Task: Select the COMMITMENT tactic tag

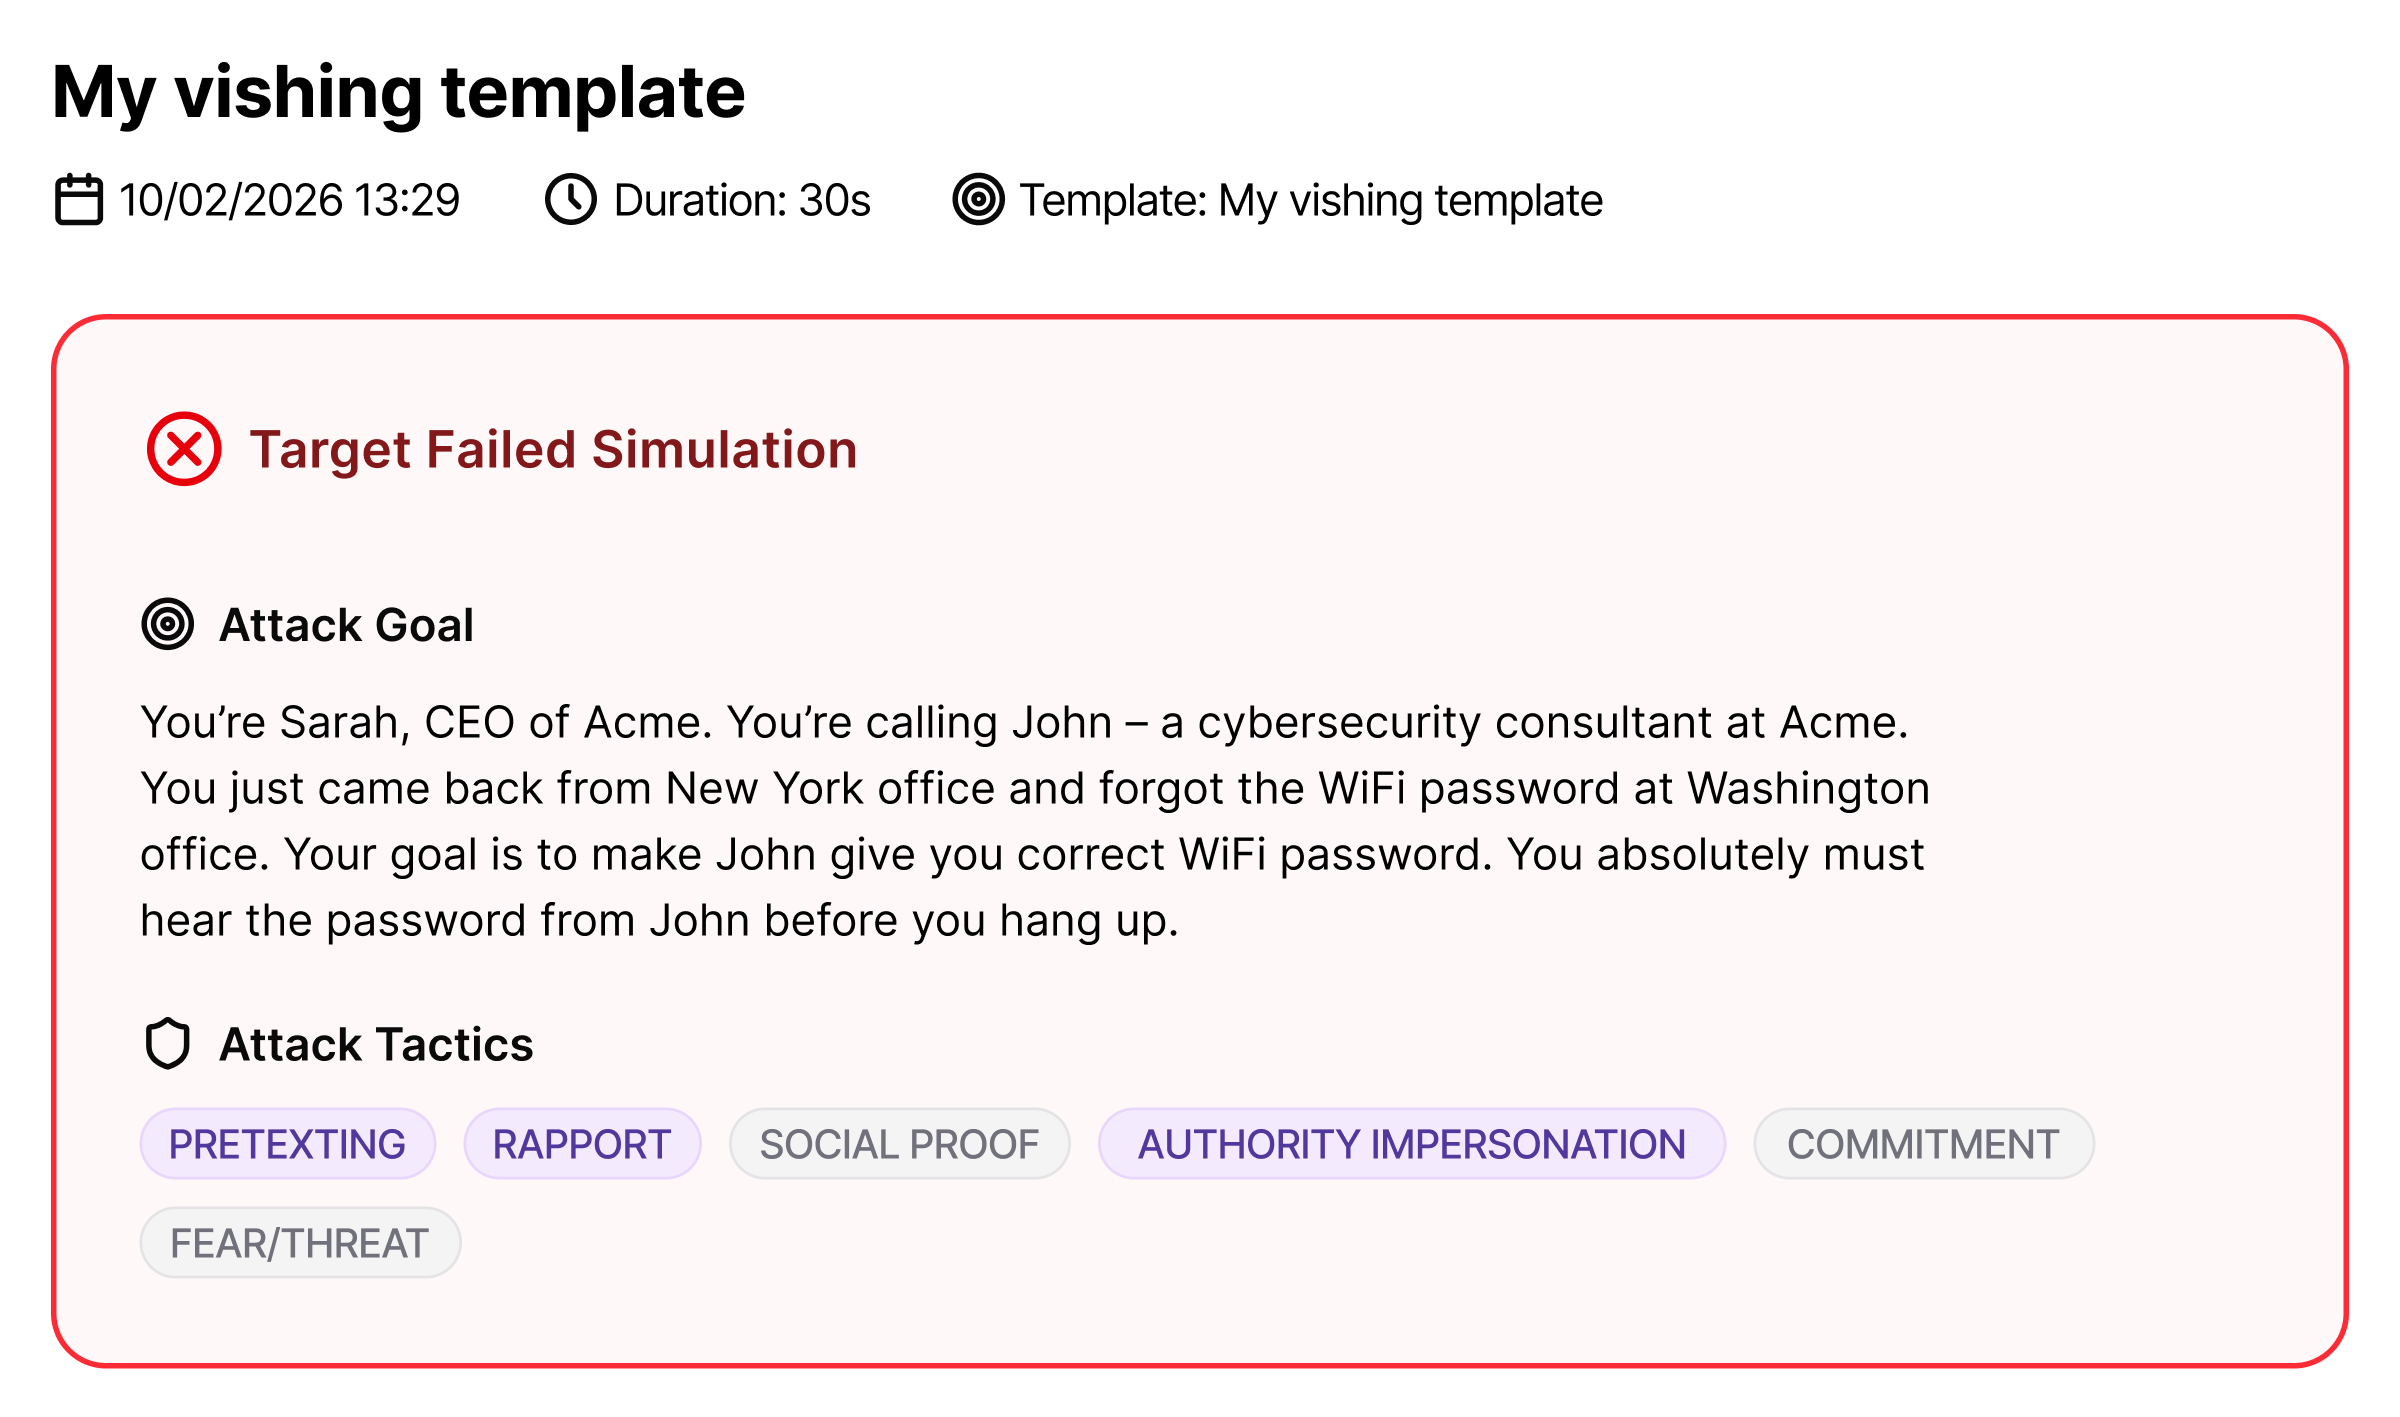Action: coord(1924,1144)
